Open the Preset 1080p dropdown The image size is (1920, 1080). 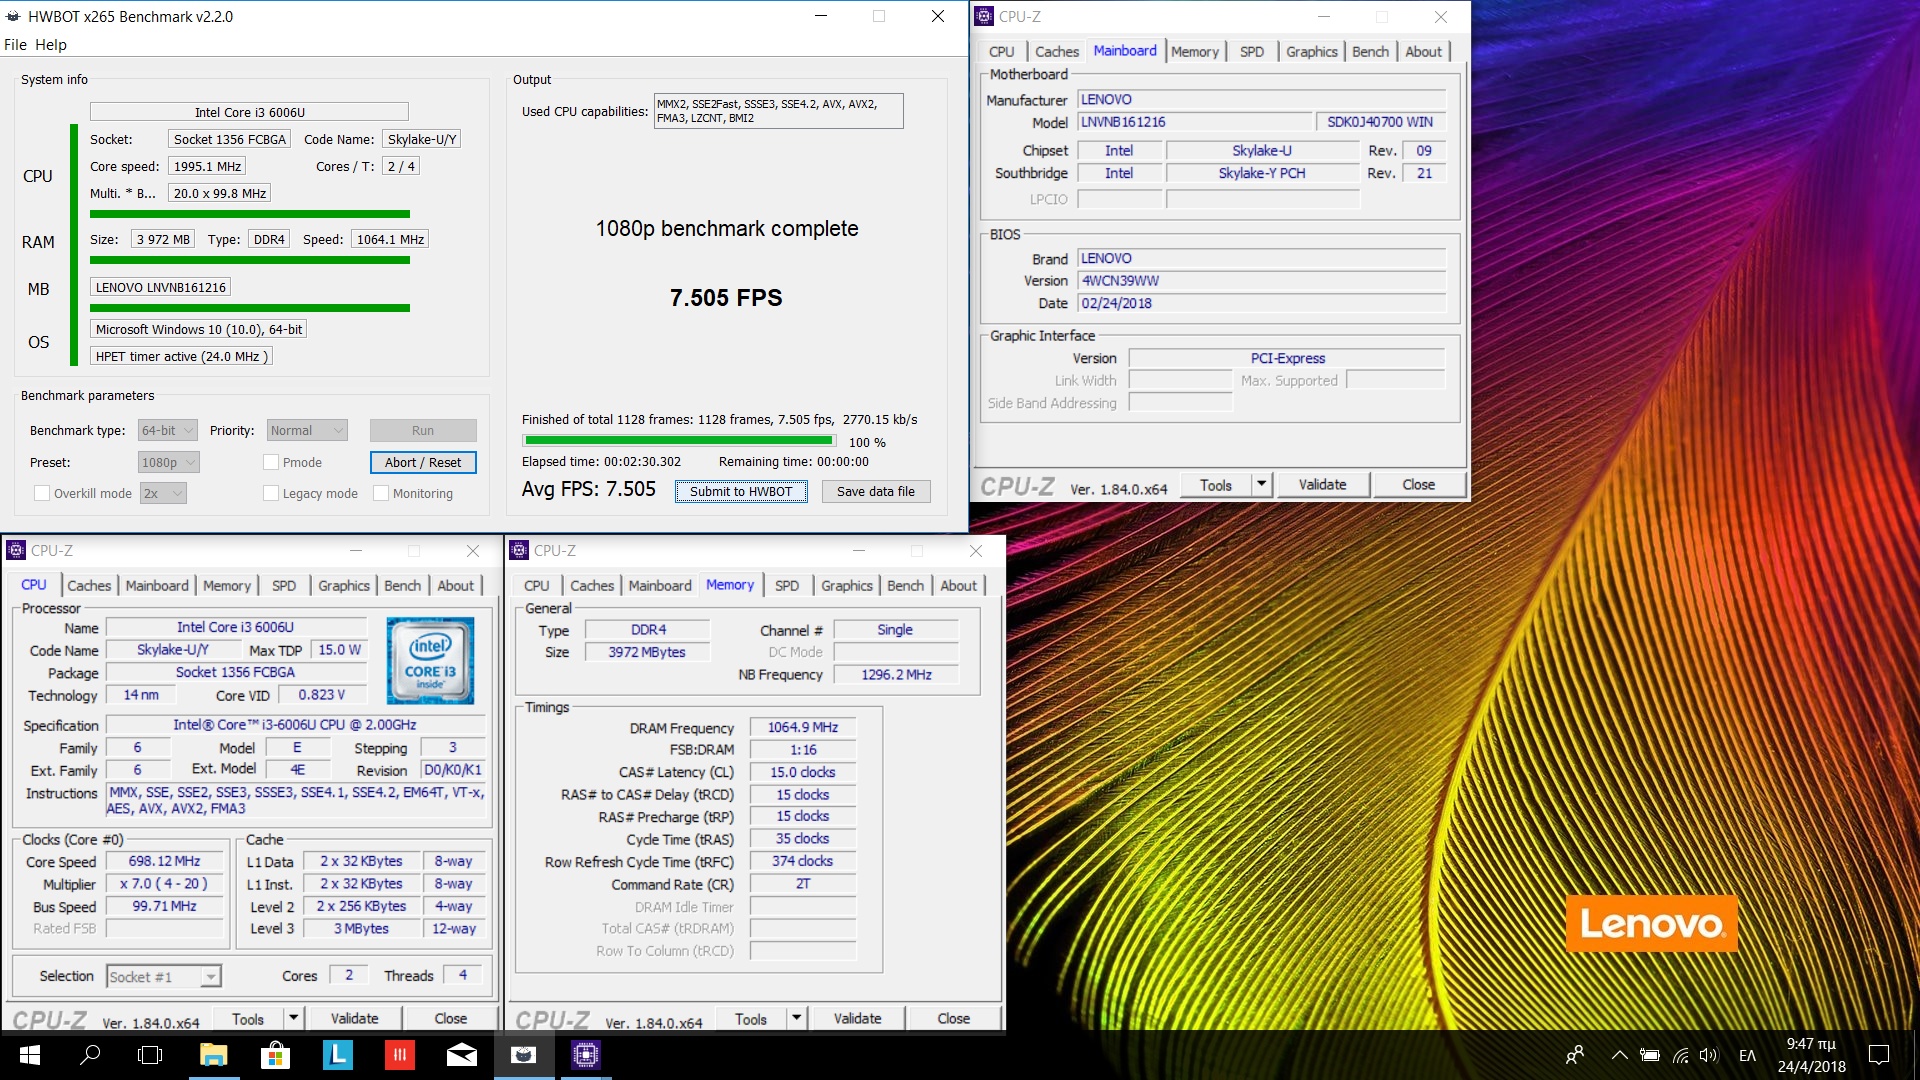point(168,462)
